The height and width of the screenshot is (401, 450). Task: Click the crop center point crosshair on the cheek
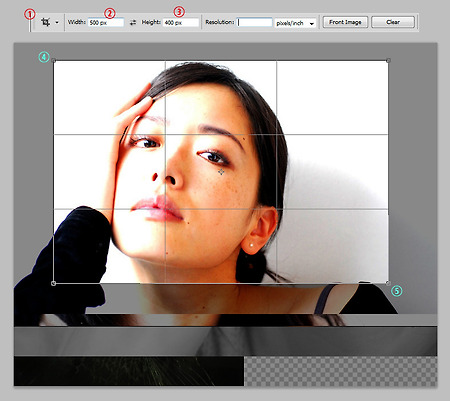pyautogui.click(x=221, y=172)
